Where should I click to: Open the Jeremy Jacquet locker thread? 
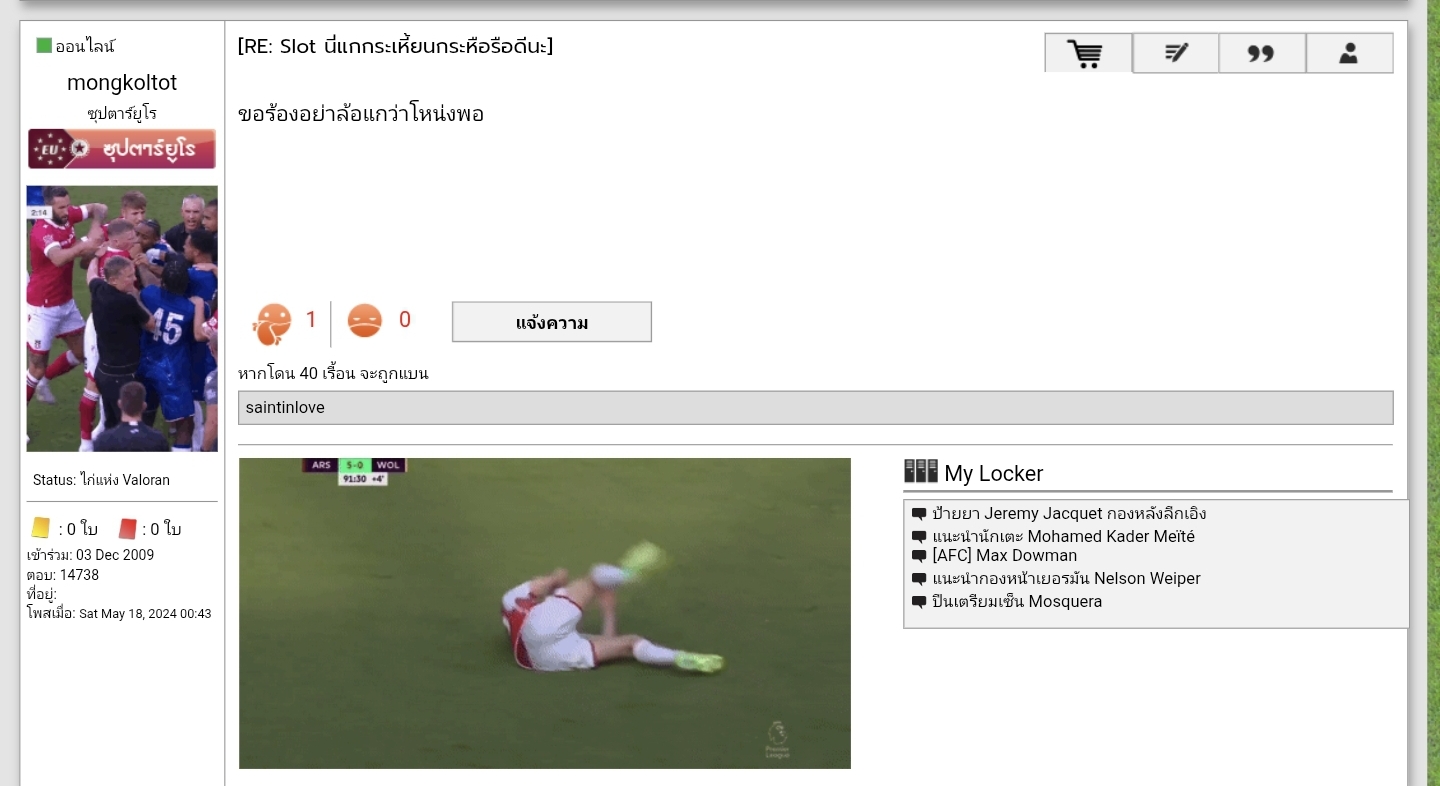(x=1068, y=514)
